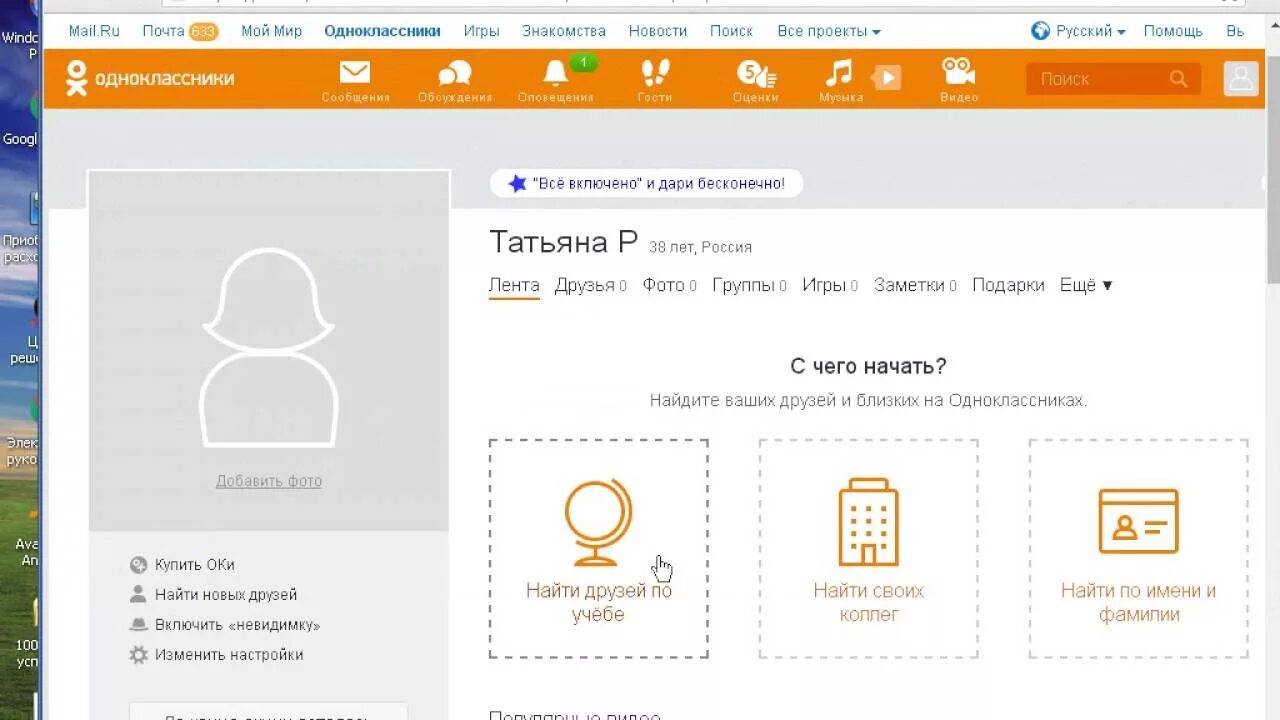Open Новости link
The height and width of the screenshot is (720, 1280).
[658, 31]
